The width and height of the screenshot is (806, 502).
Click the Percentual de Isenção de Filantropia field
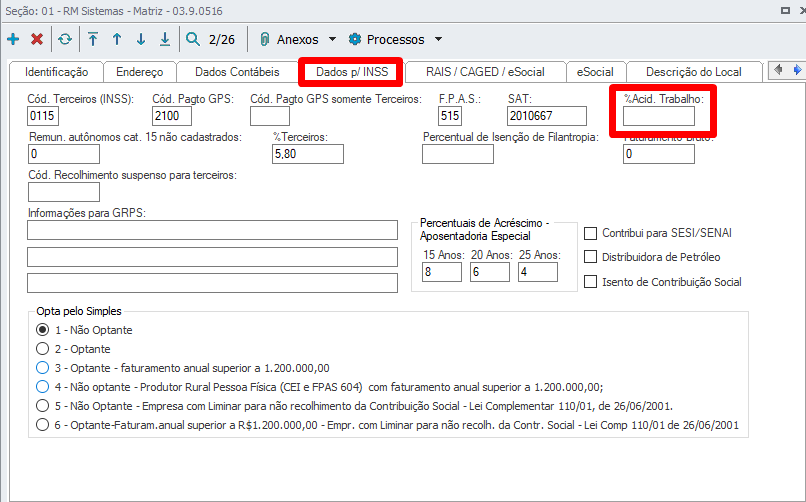[x=458, y=154]
